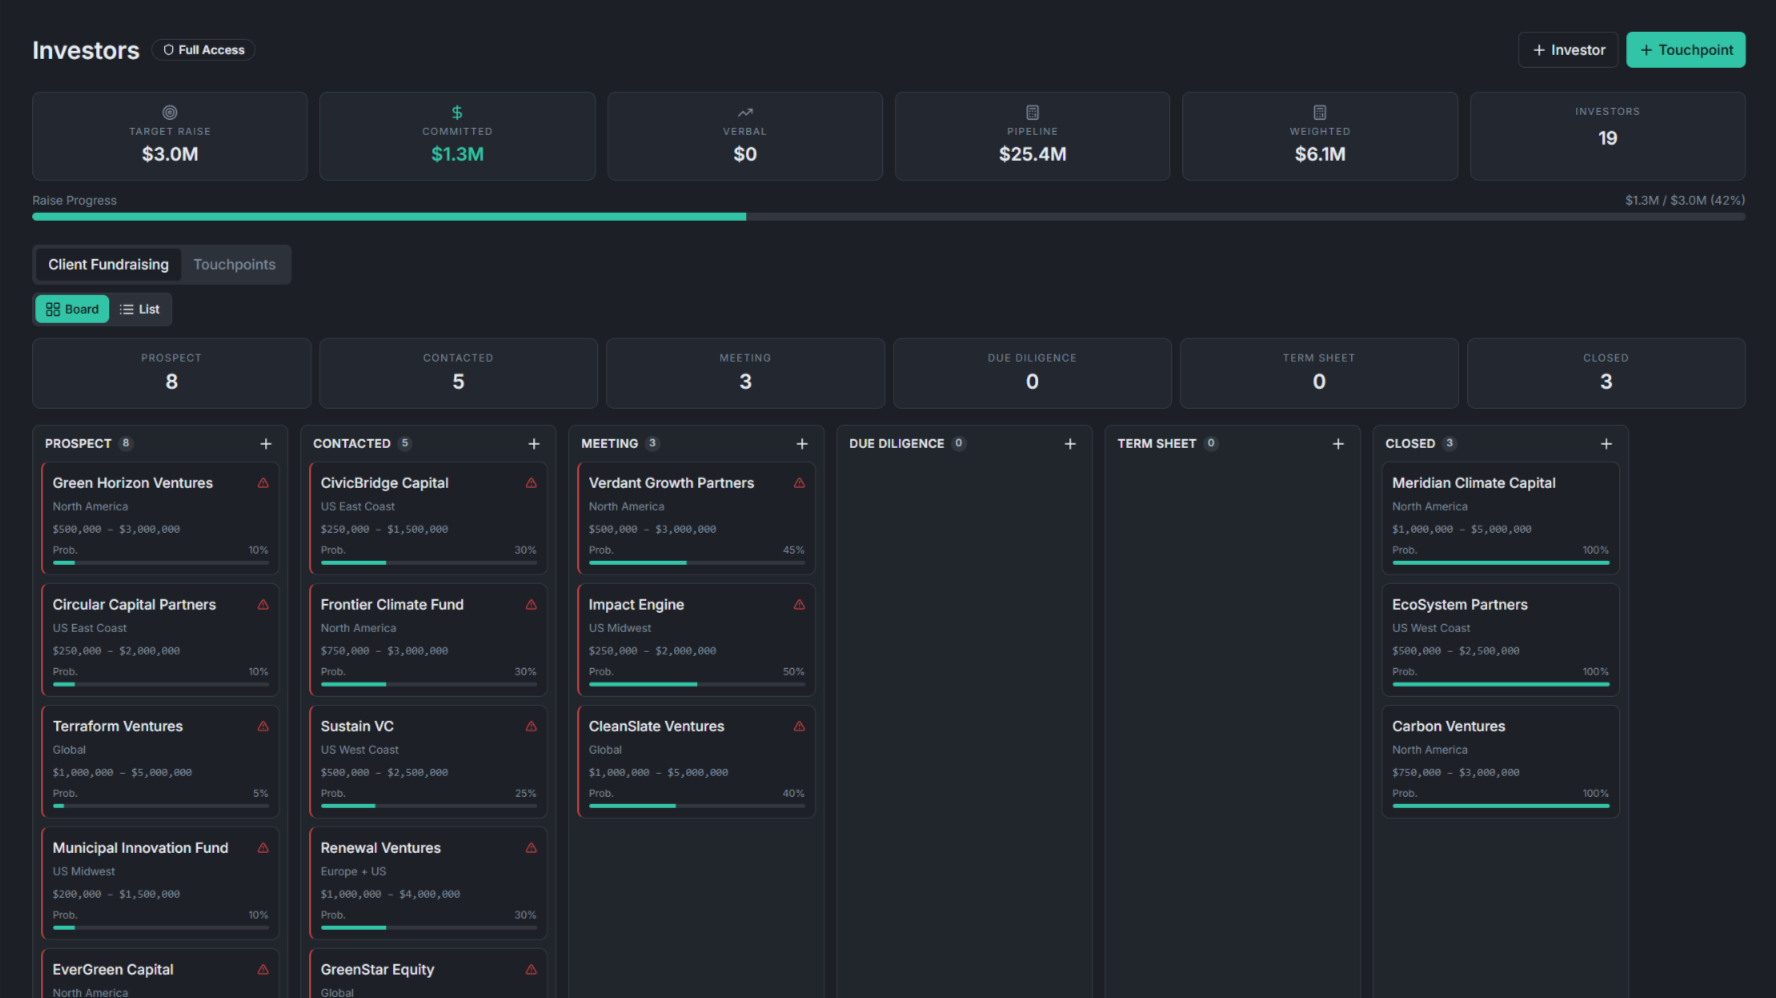Add a new card to Meeting column
This screenshot has width=1776, height=998.
[x=802, y=444]
